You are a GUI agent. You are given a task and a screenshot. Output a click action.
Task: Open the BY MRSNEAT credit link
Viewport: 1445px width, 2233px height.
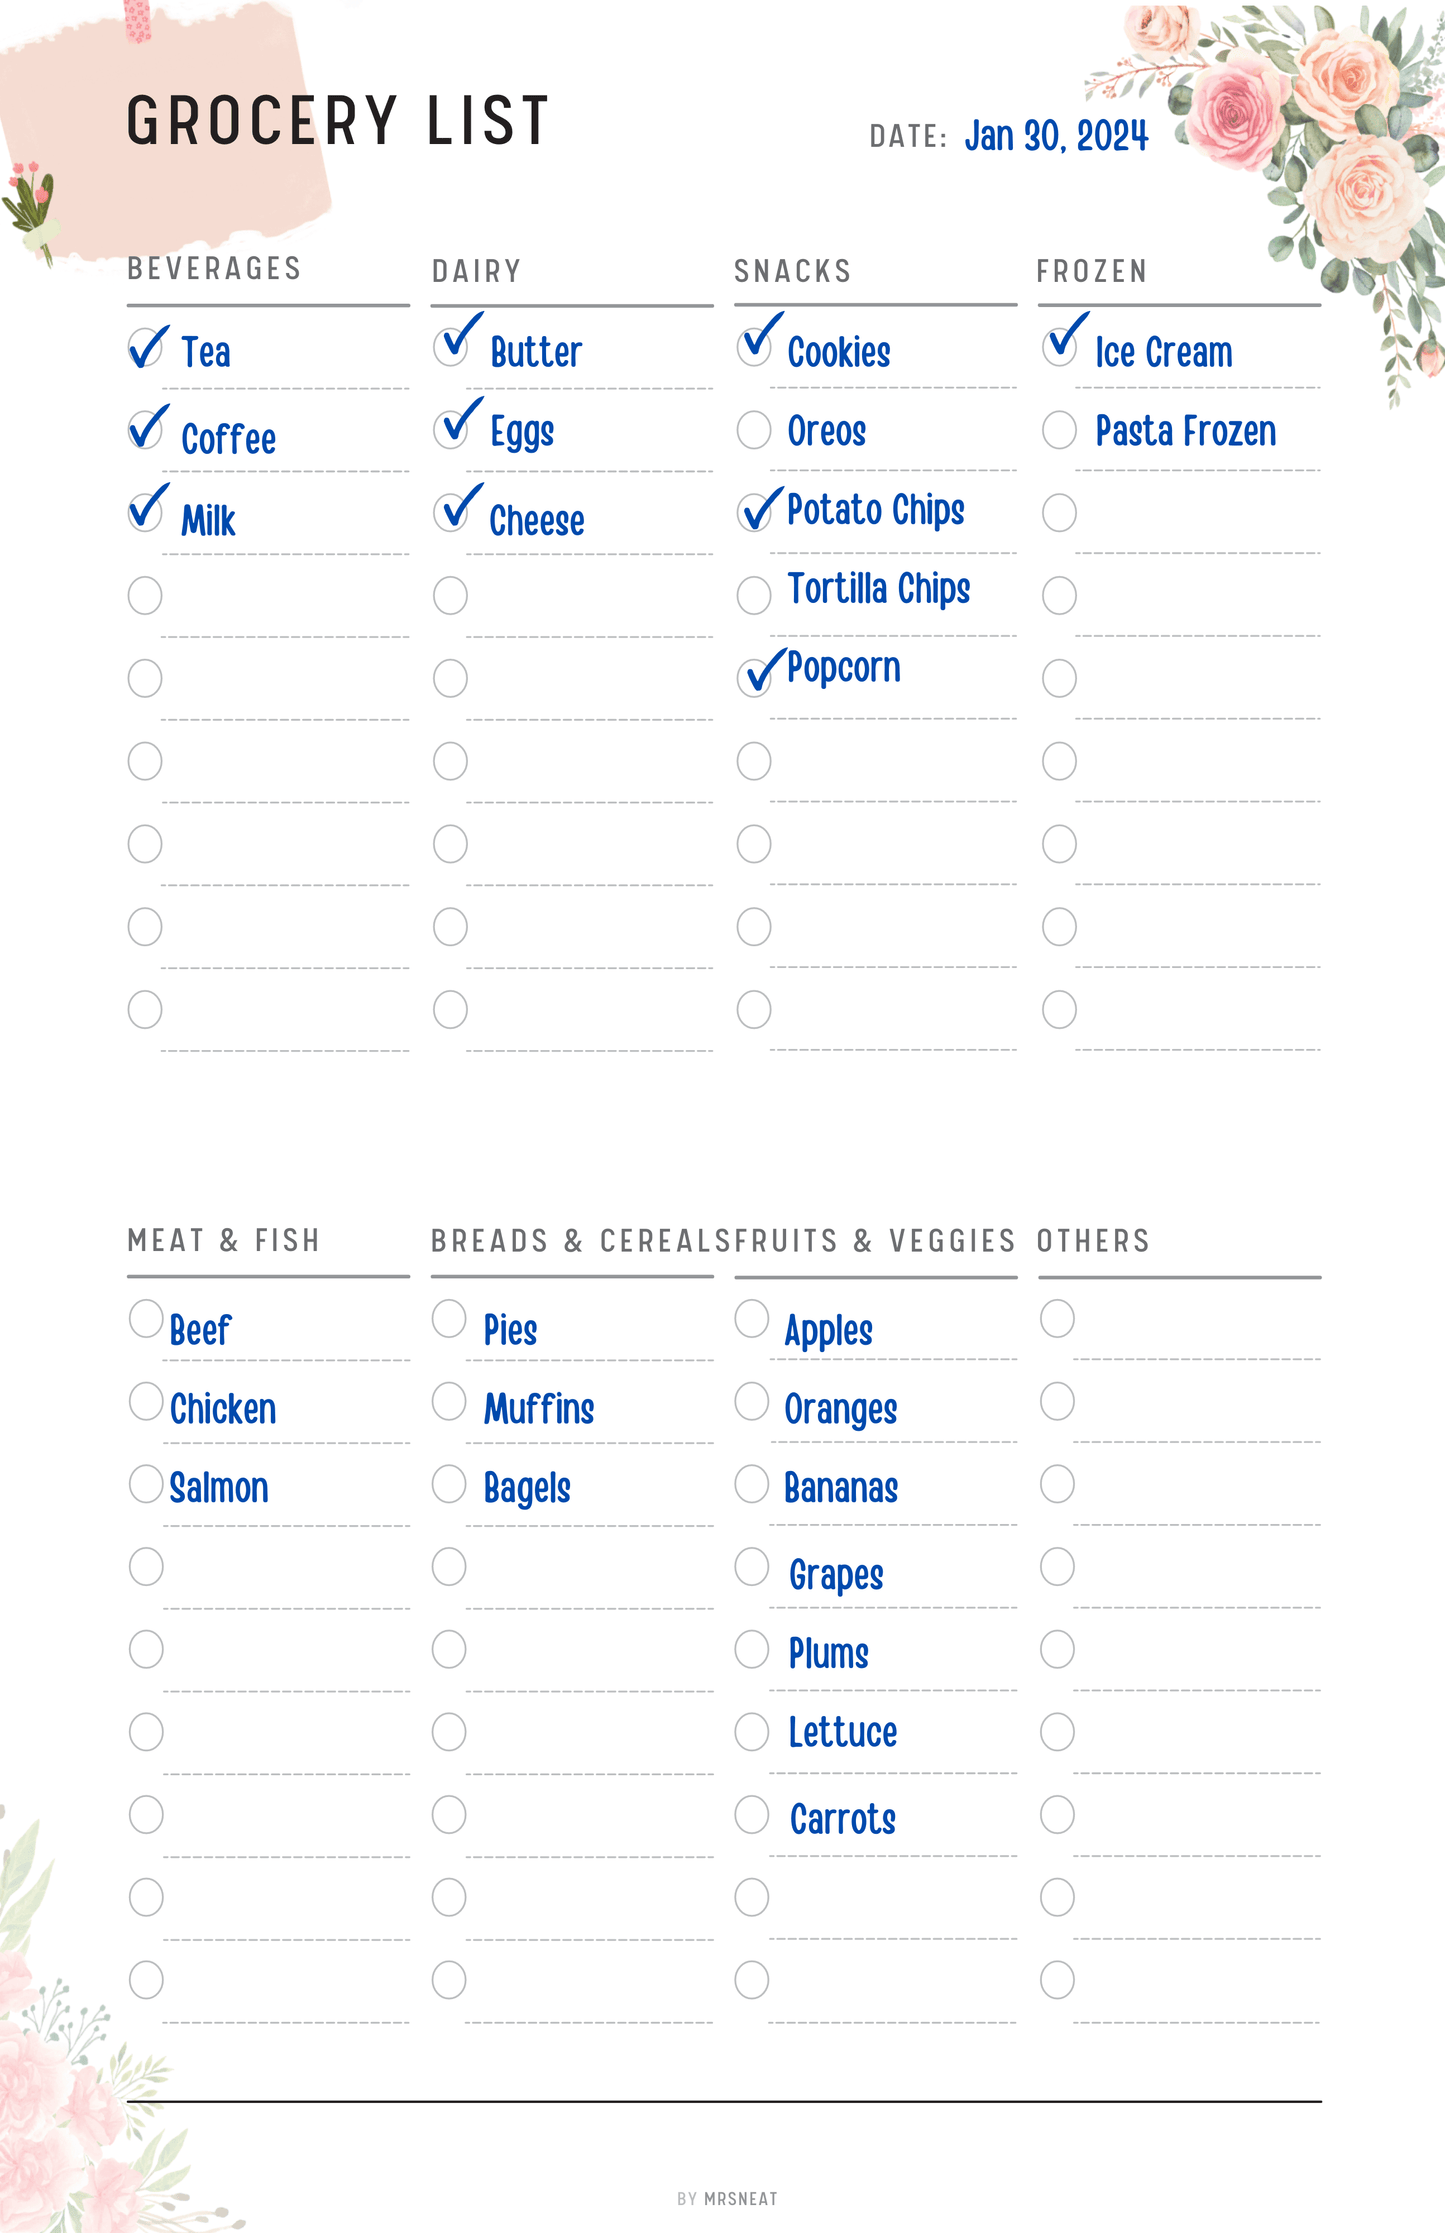point(727,2199)
